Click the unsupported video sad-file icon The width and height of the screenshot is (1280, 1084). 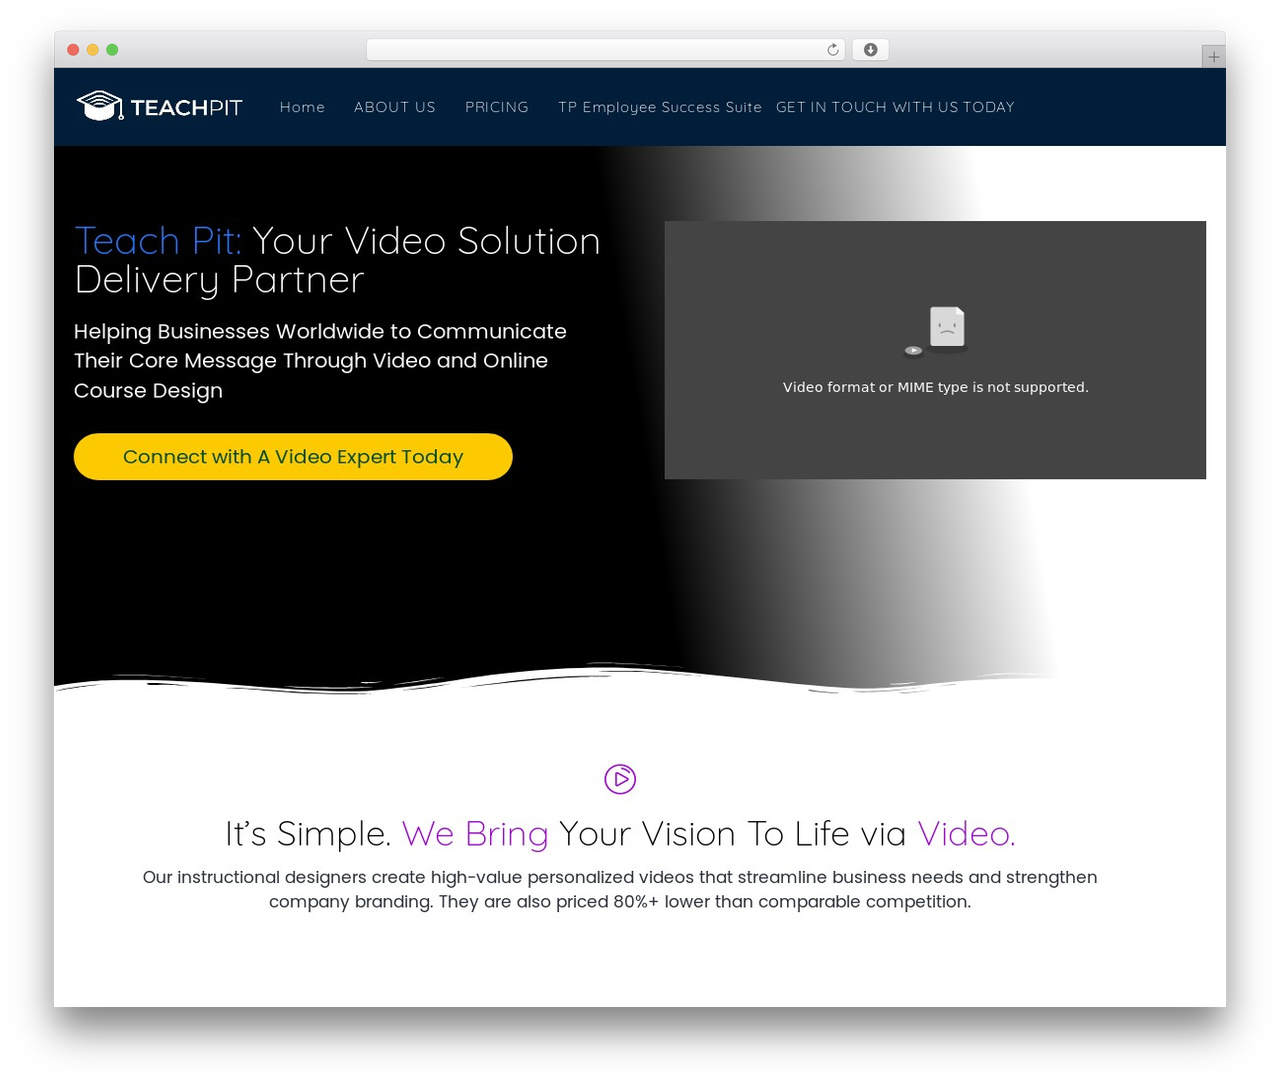click(x=938, y=331)
